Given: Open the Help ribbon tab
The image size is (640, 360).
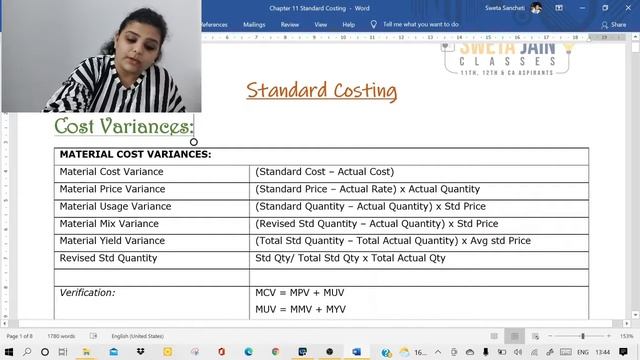Looking at the screenshot, I should pyautogui.click(x=348, y=24).
